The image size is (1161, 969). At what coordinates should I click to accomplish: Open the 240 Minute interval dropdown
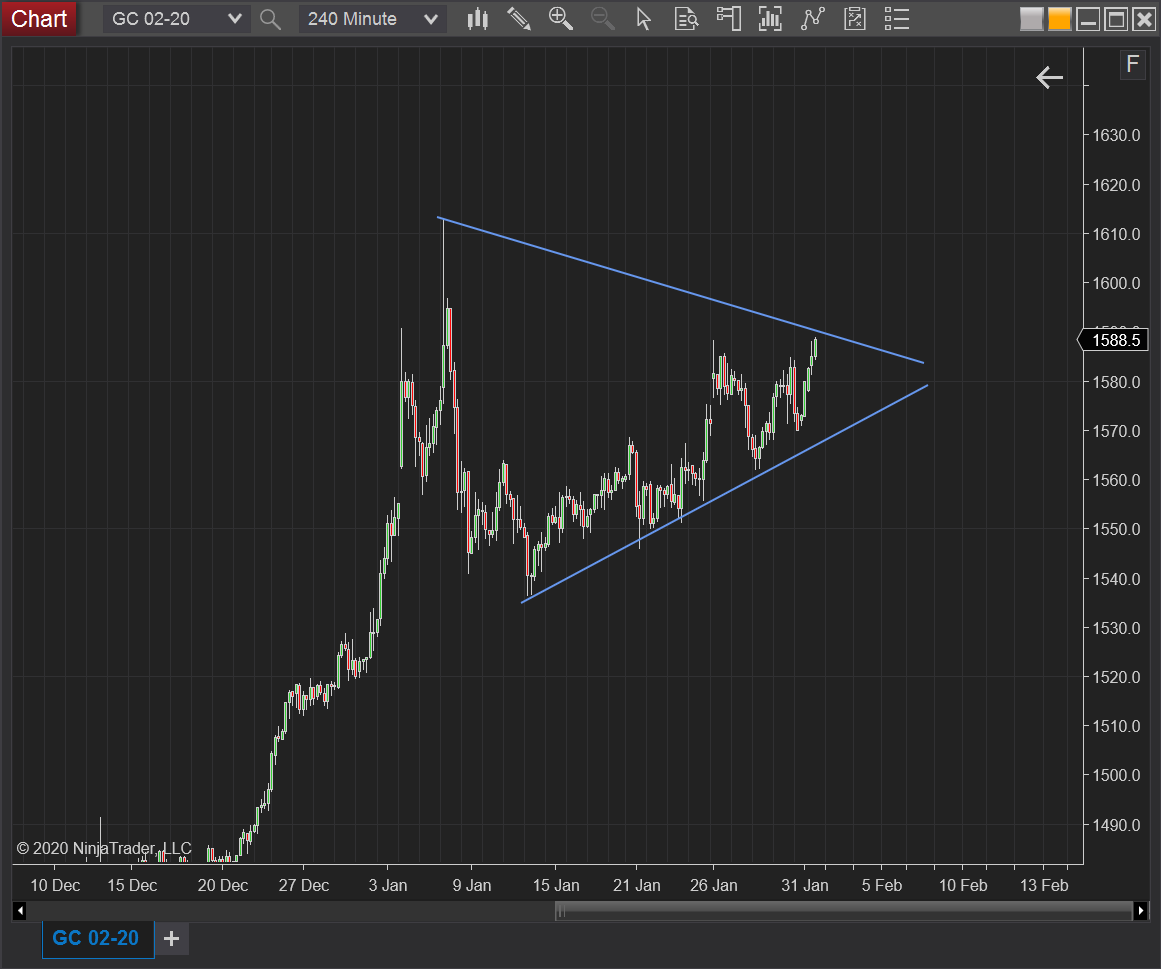[372, 19]
